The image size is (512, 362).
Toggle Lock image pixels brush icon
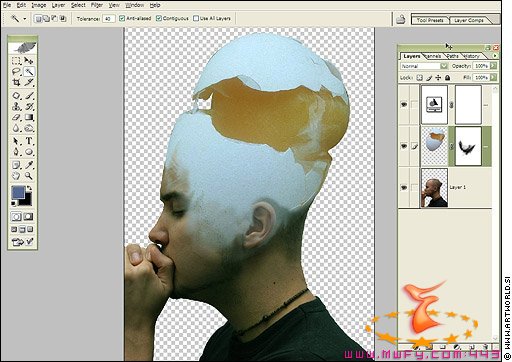(x=429, y=78)
